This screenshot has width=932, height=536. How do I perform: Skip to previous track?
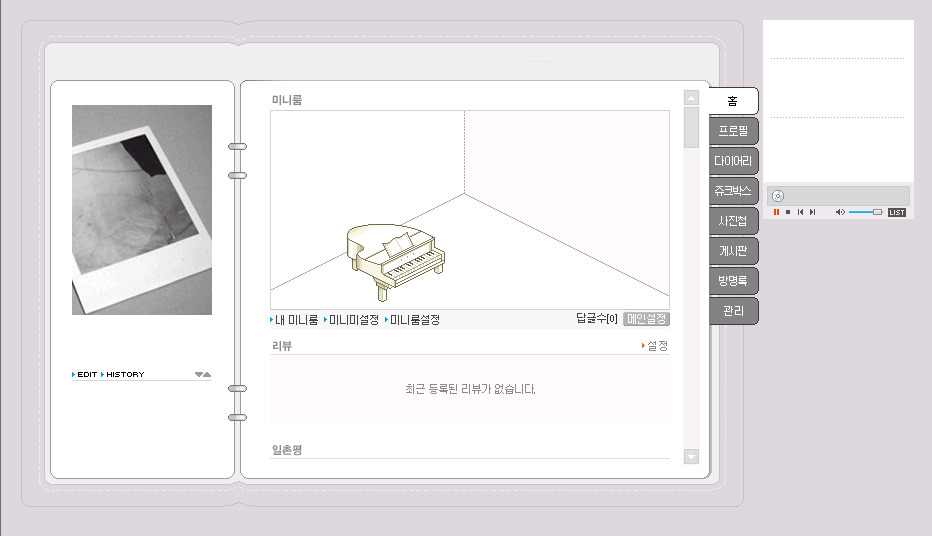[x=800, y=212]
